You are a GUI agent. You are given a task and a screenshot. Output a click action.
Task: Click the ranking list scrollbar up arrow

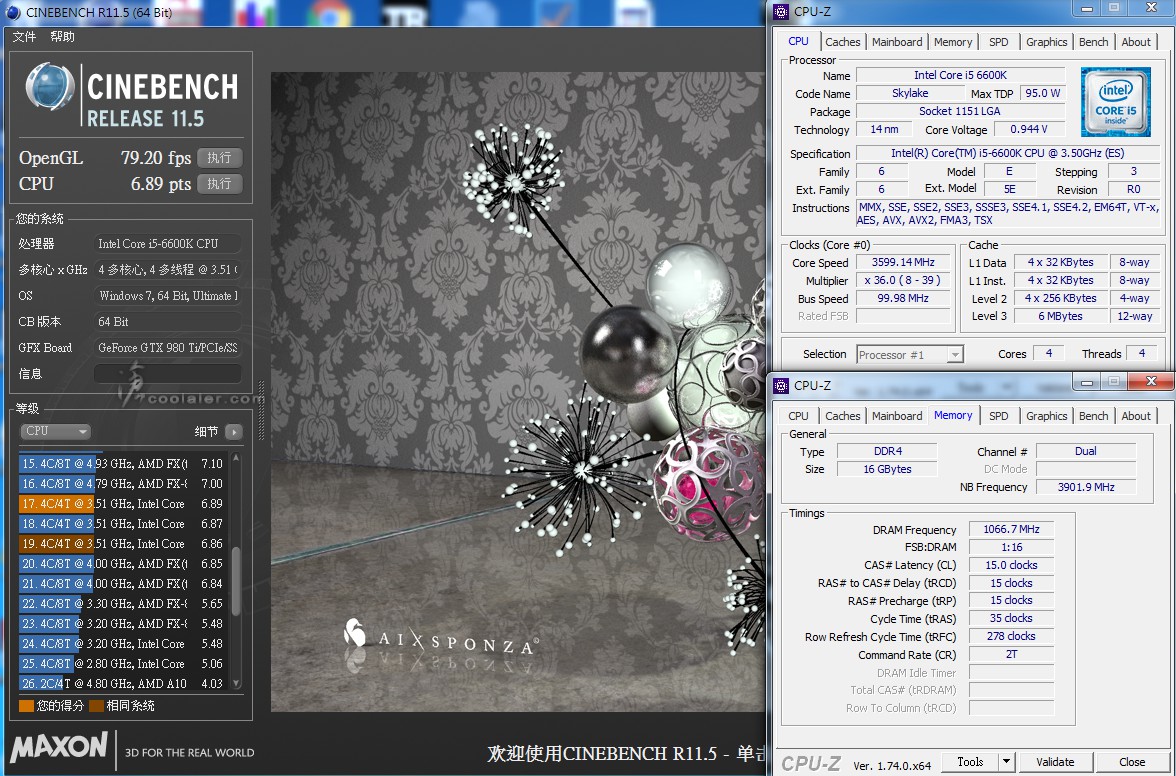pyautogui.click(x=236, y=457)
